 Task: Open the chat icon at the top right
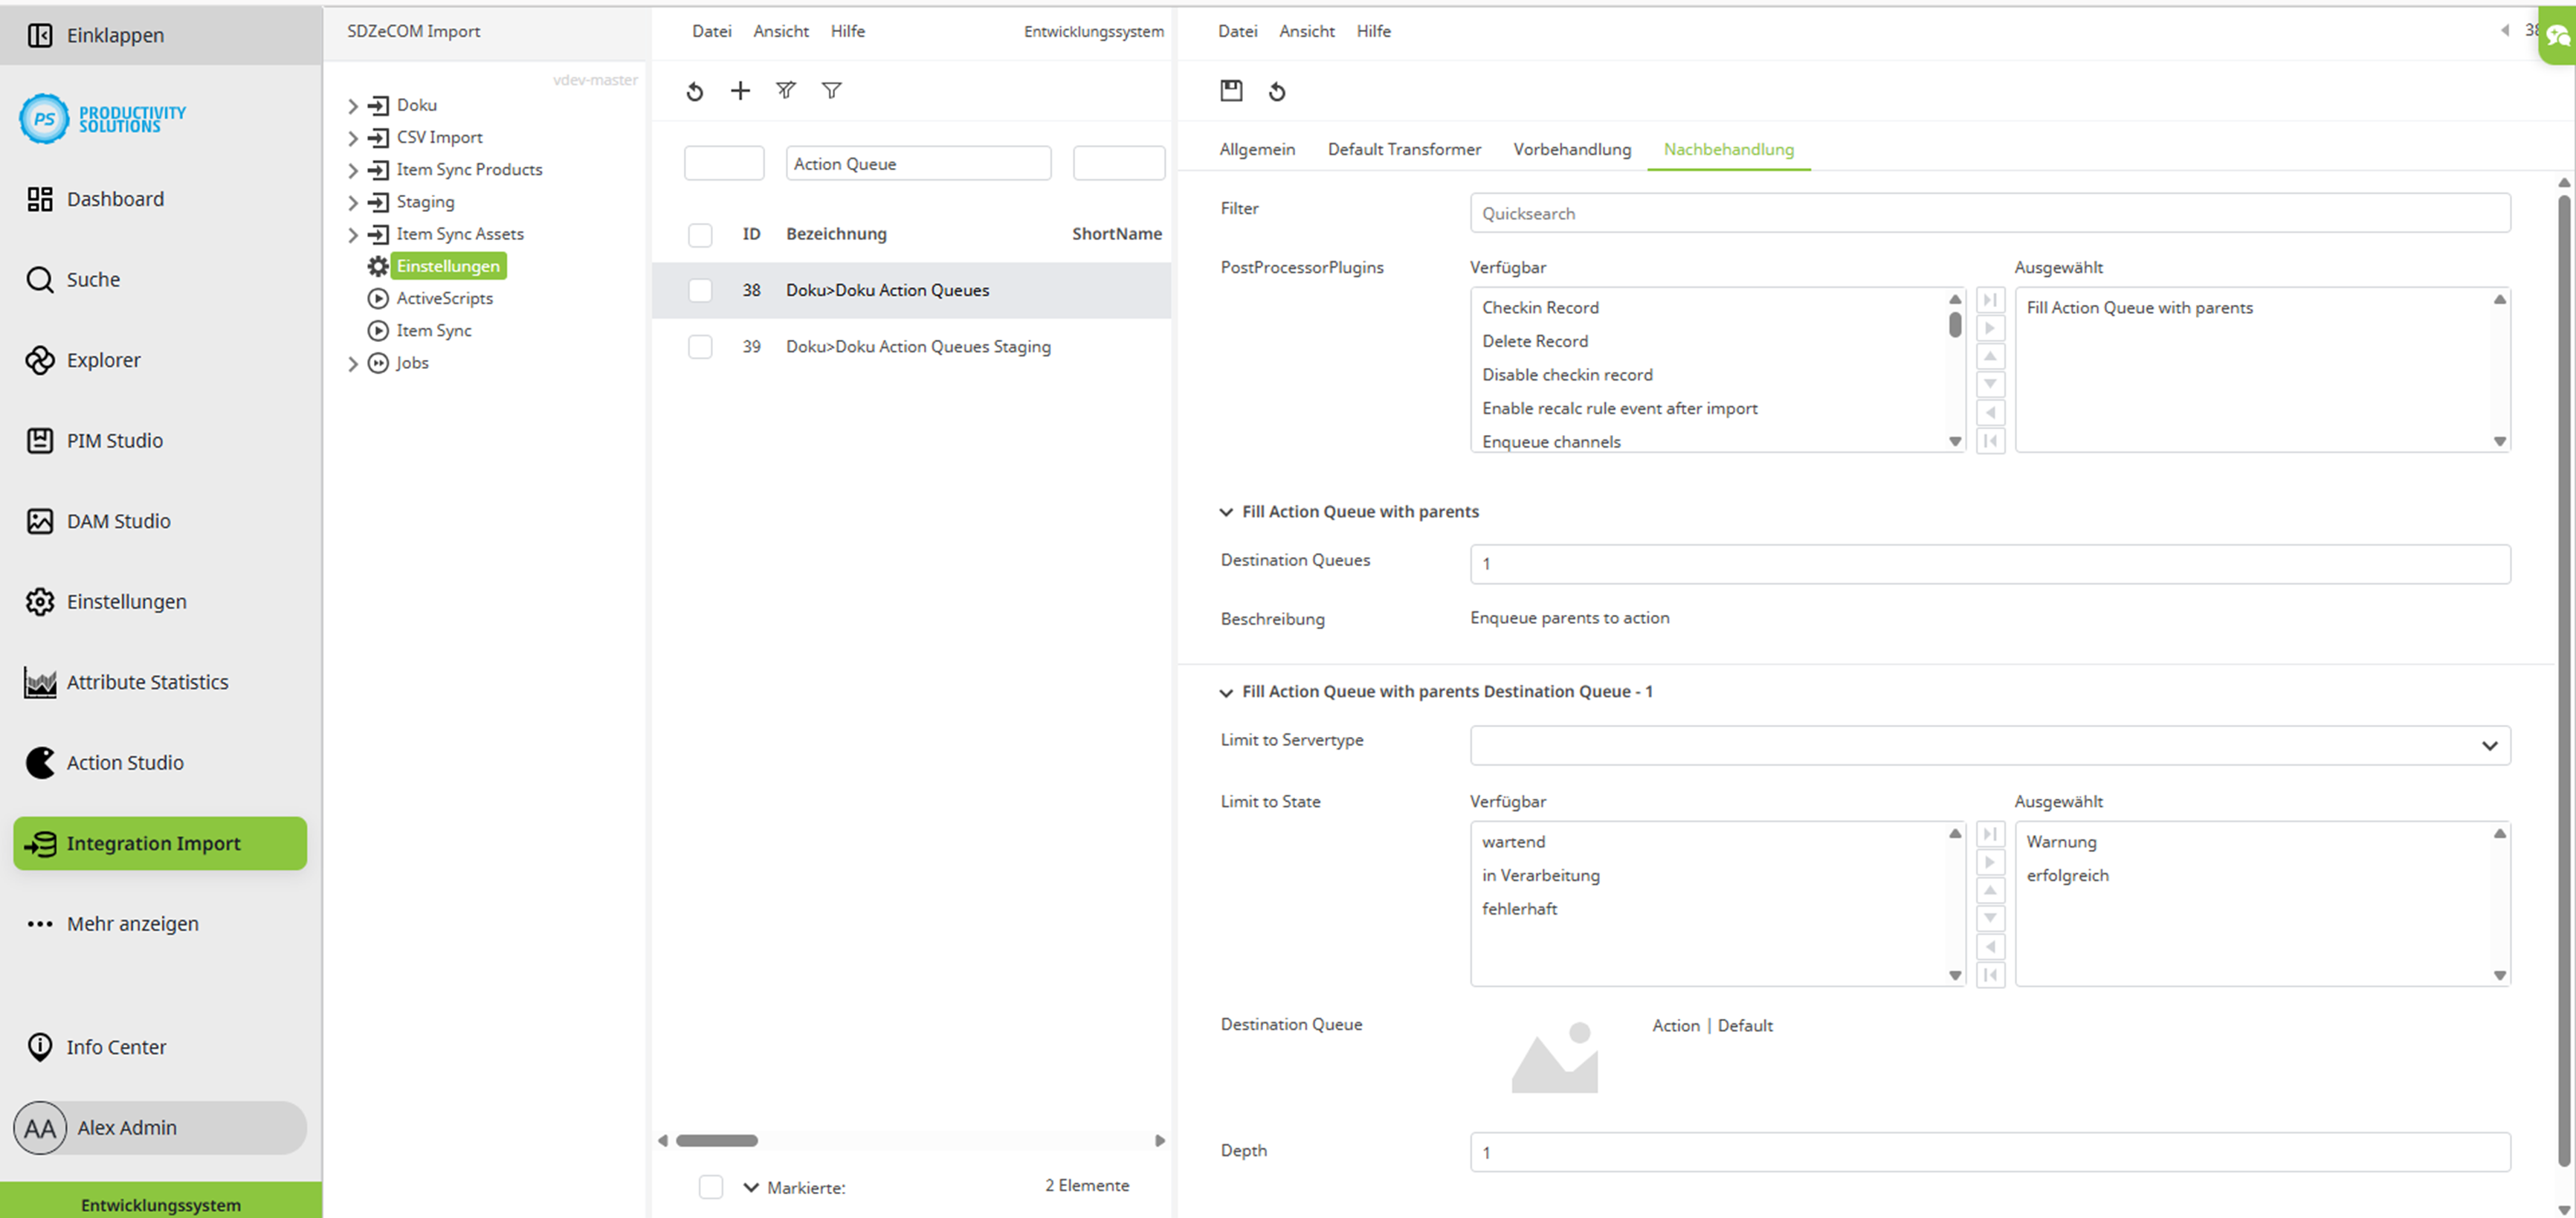tap(2558, 37)
